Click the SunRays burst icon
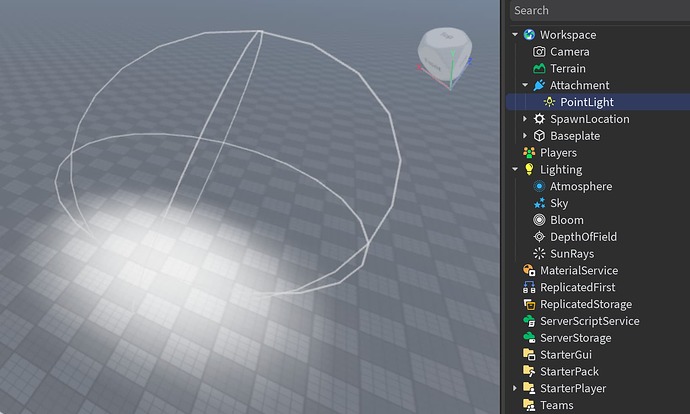Viewport: 690px width, 414px height. [x=539, y=253]
